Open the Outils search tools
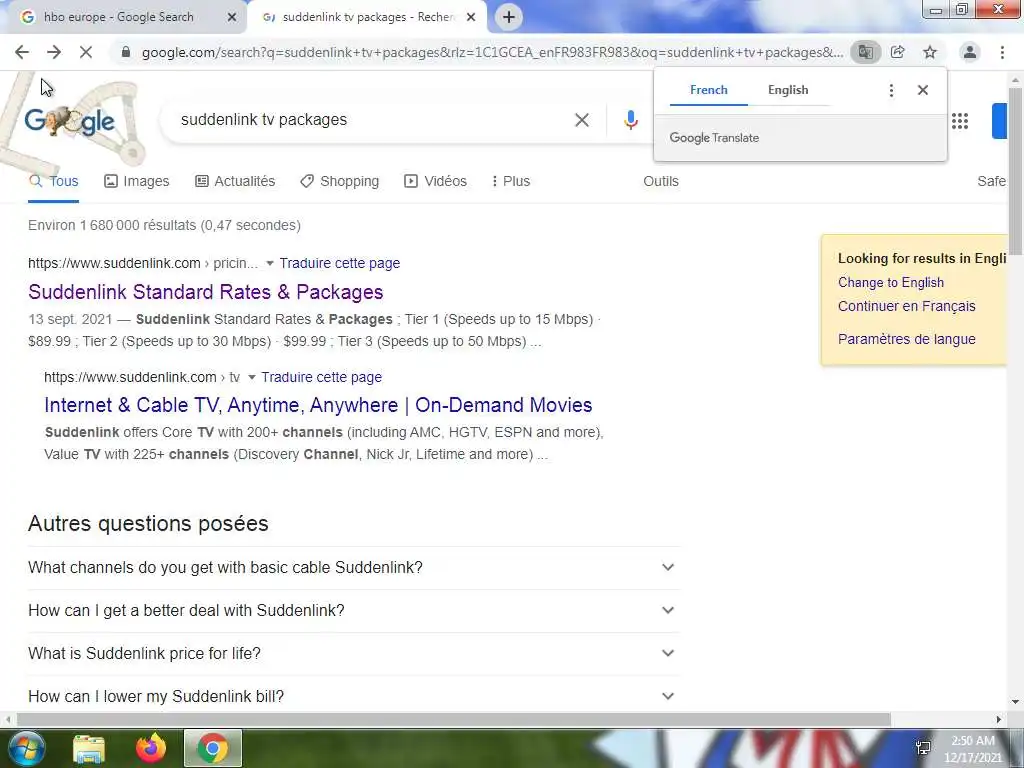The width and height of the screenshot is (1024, 768). (x=661, y=181)
